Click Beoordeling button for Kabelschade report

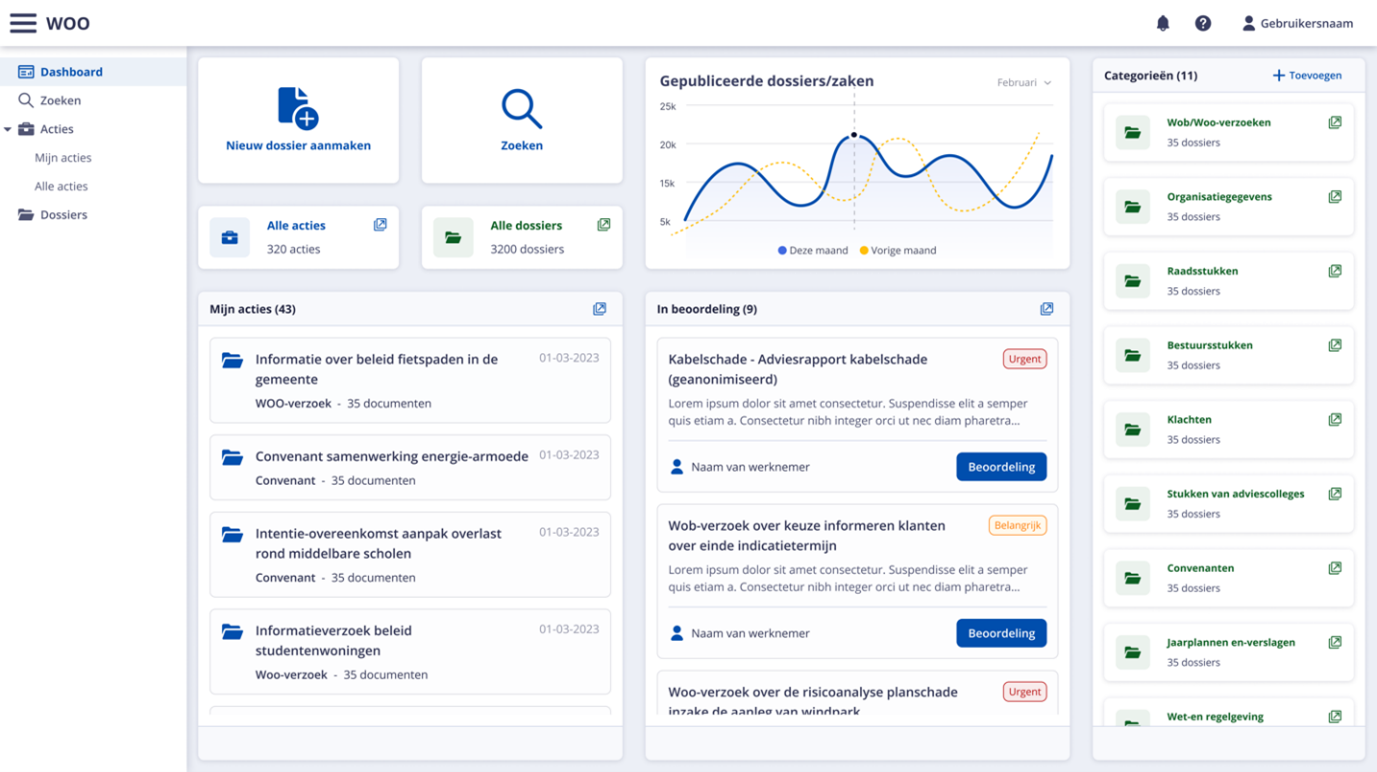pyautogui.click(x=1000, y=467)
